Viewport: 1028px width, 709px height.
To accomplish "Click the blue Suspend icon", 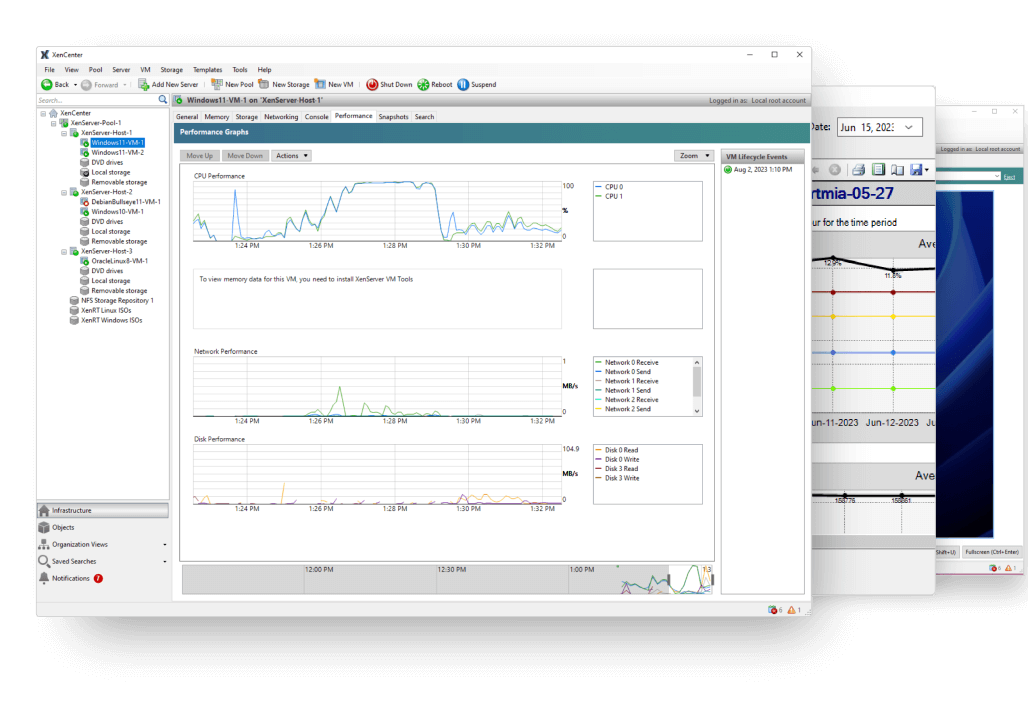I will coord(463,85).
